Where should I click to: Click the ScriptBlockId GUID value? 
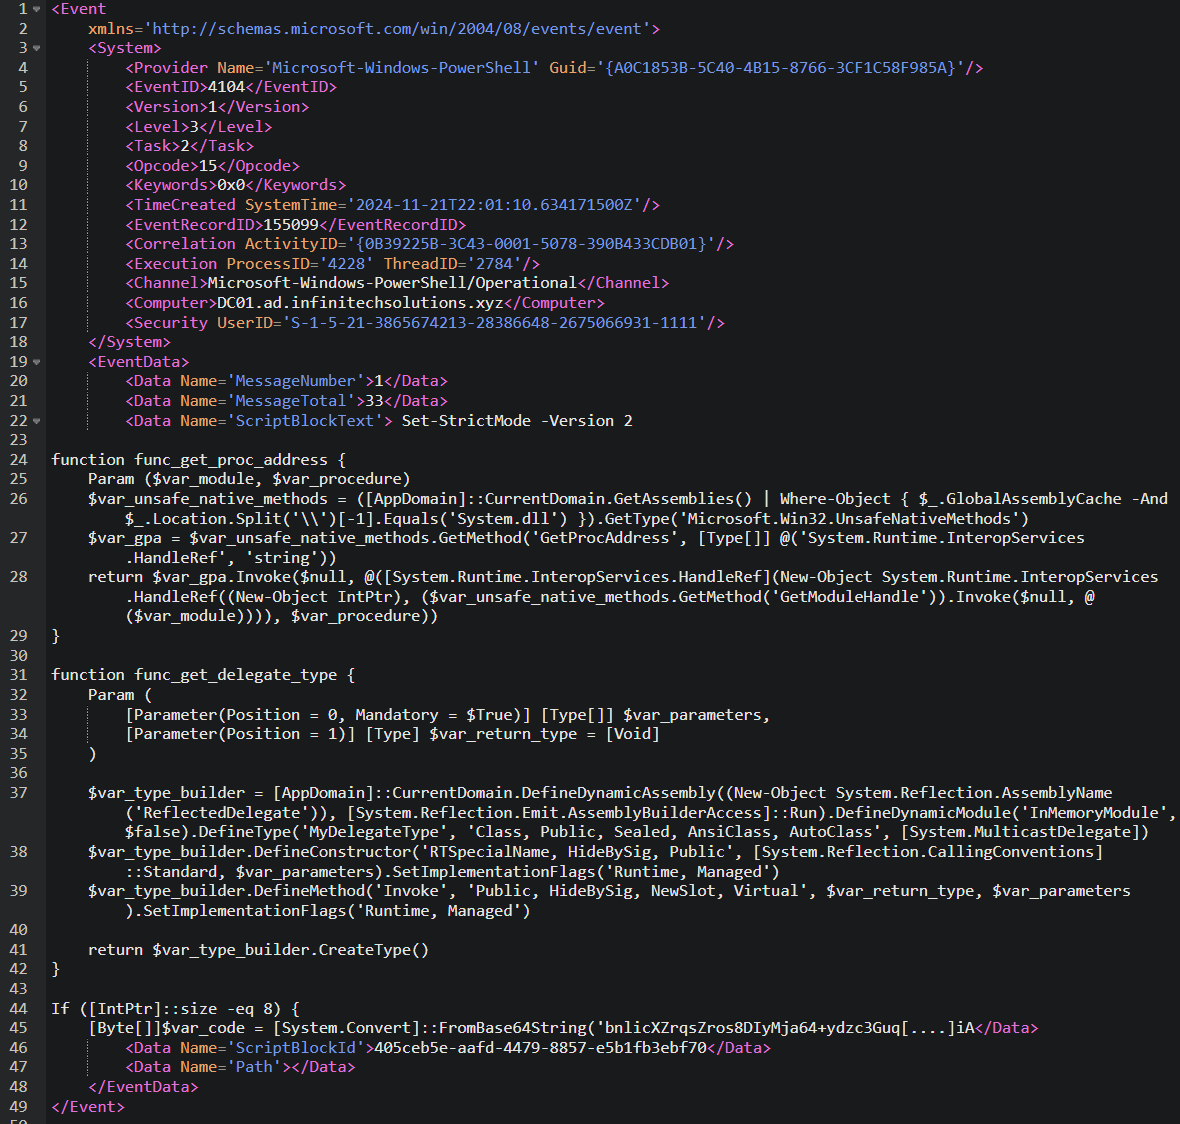[540, 1048]
